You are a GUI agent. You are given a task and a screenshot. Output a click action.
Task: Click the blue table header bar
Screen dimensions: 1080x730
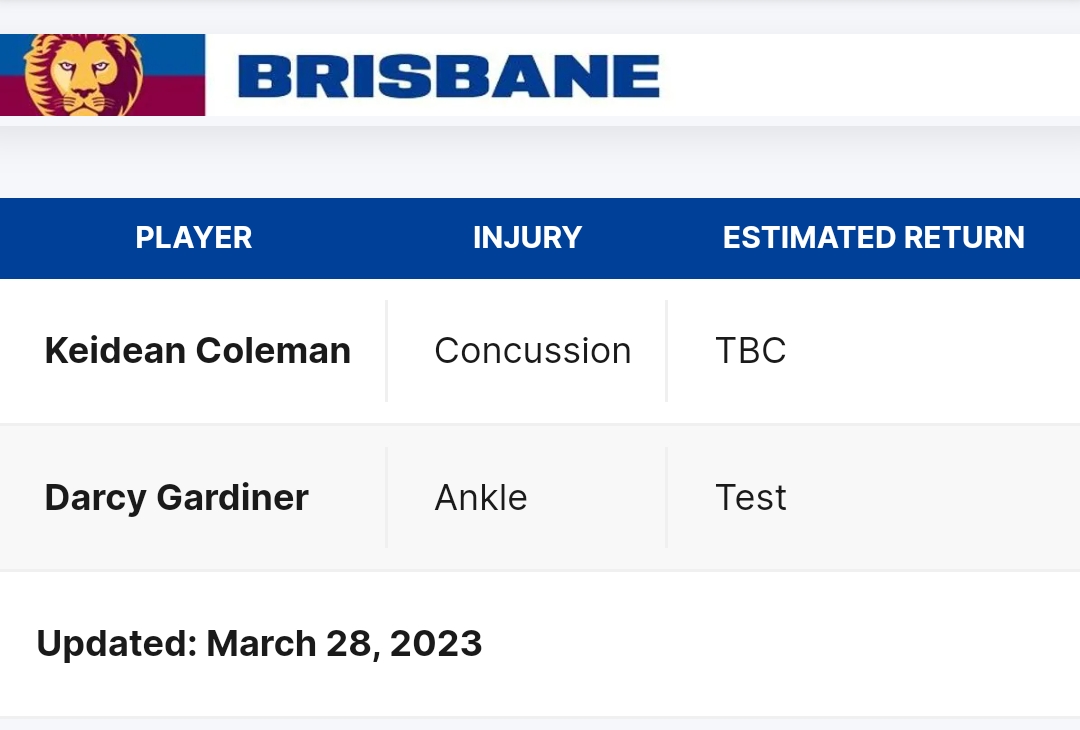point(540,238)
